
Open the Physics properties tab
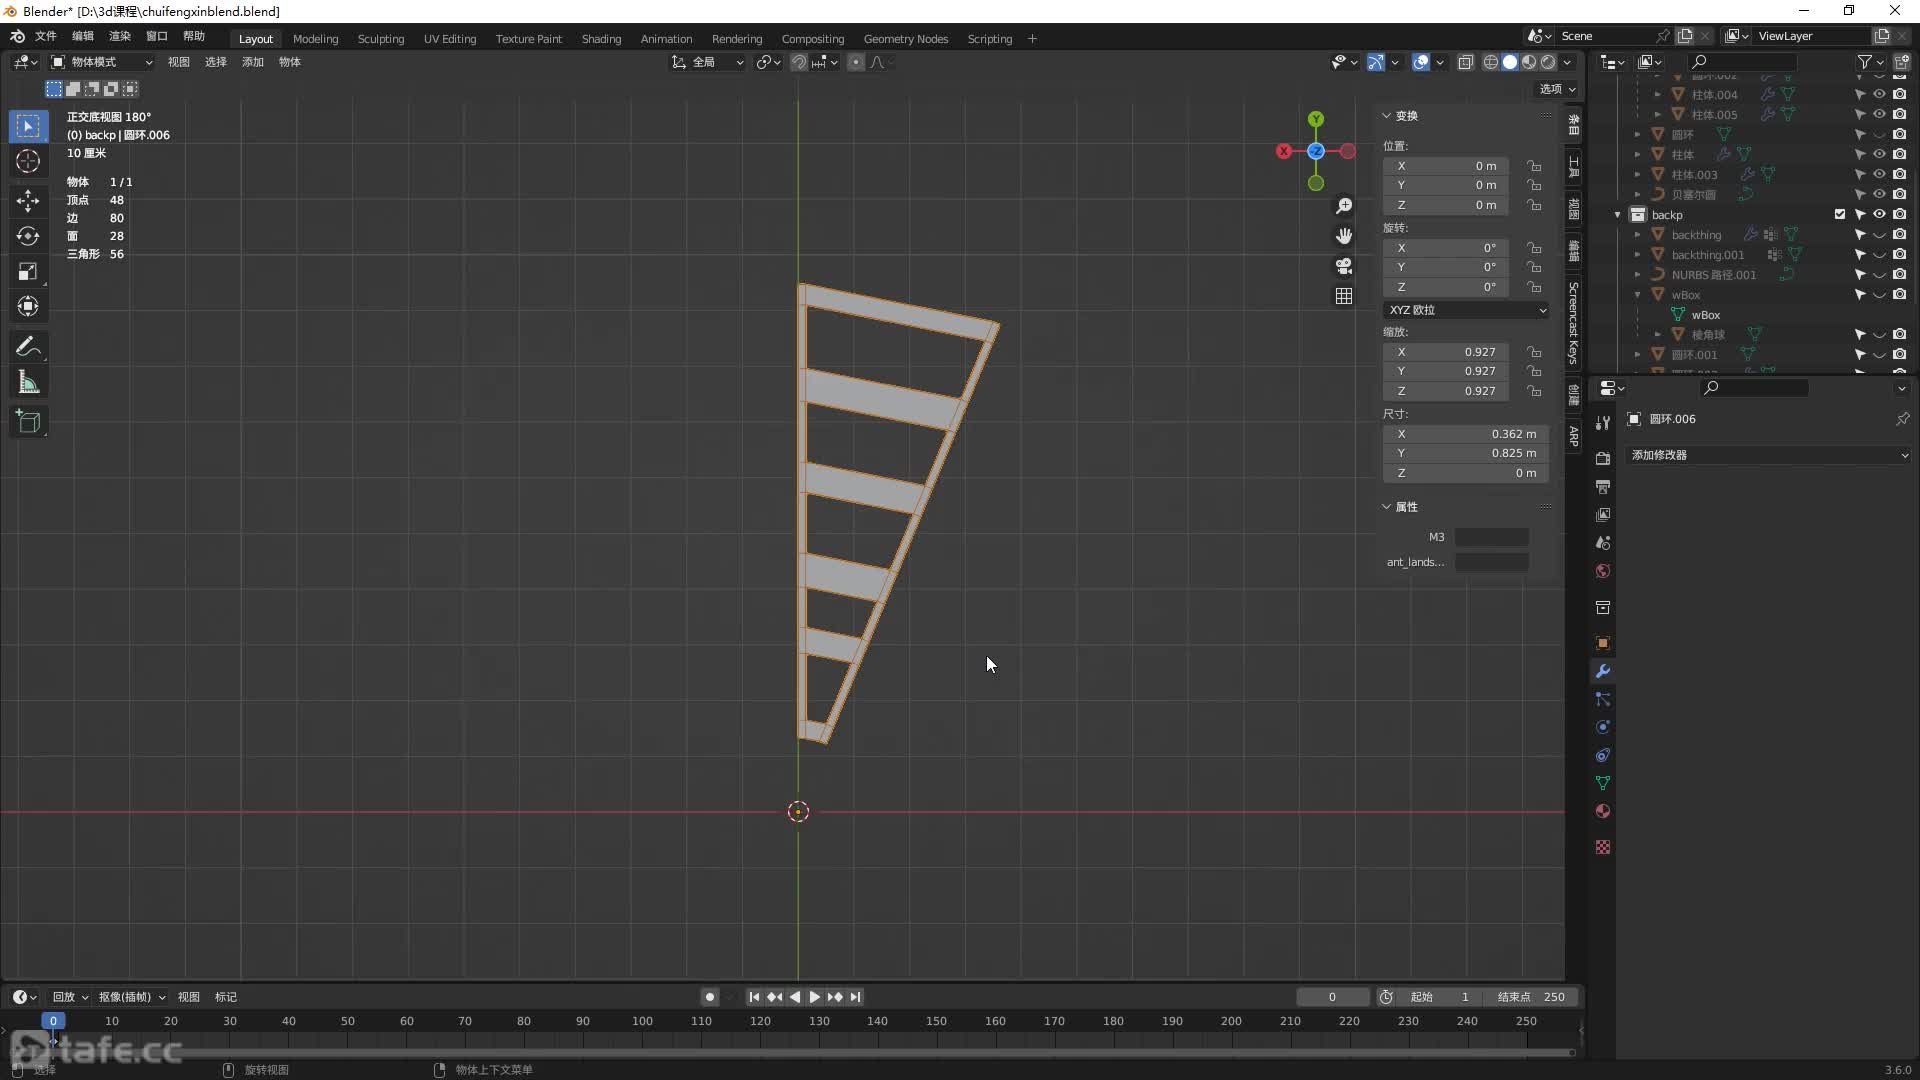(x=1603, y=727)
